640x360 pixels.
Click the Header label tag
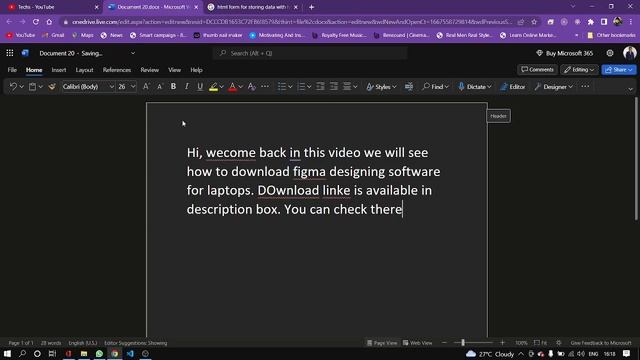coord(498,116)
